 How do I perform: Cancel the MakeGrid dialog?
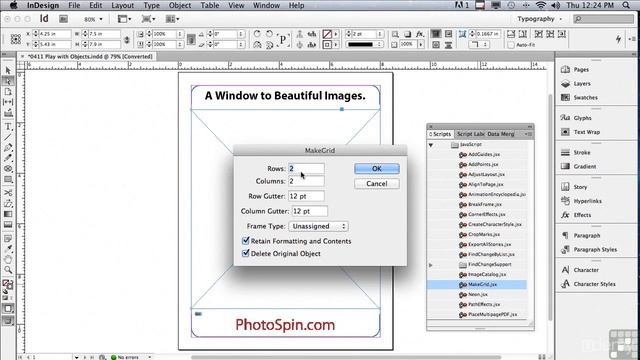click(377, 184)
